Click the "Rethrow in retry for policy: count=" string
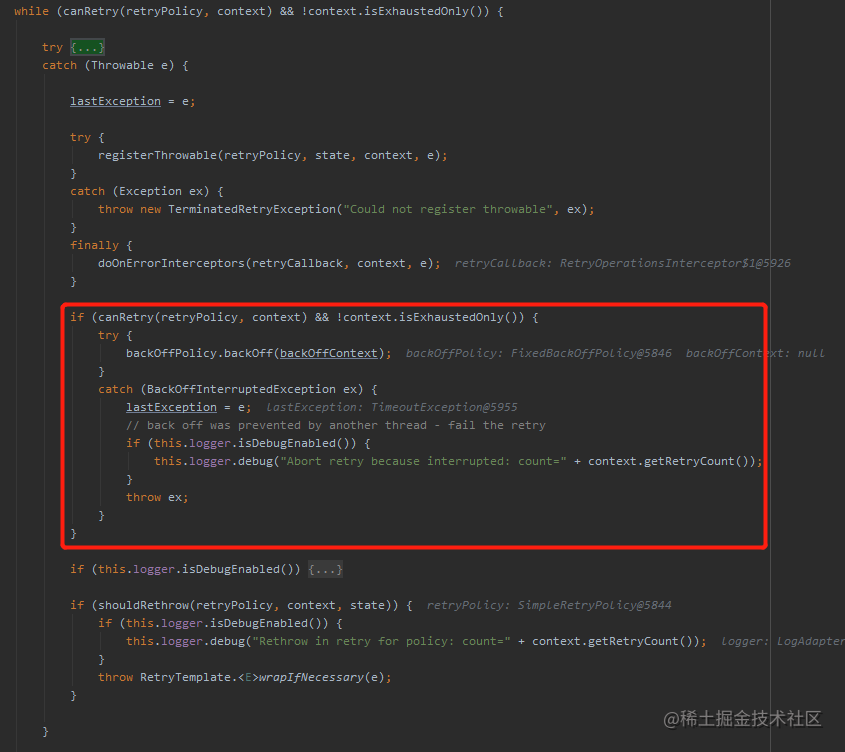This screenshot has width=845, height=752. pos(381,641)
